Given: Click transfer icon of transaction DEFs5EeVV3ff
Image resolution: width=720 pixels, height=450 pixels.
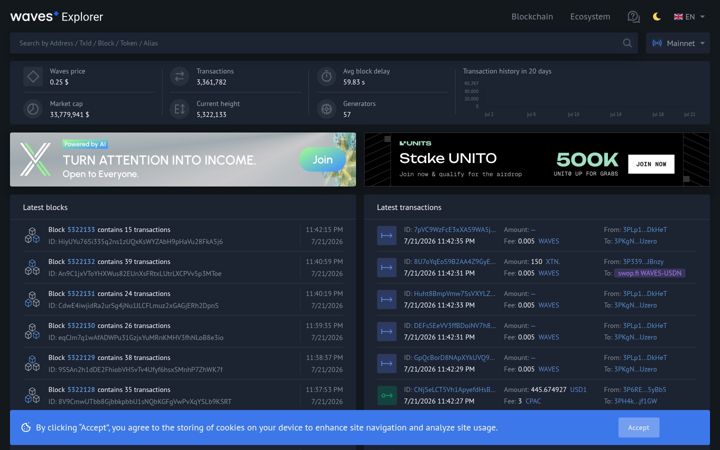Looking at the screenshot, I should [x=387, y=332].
